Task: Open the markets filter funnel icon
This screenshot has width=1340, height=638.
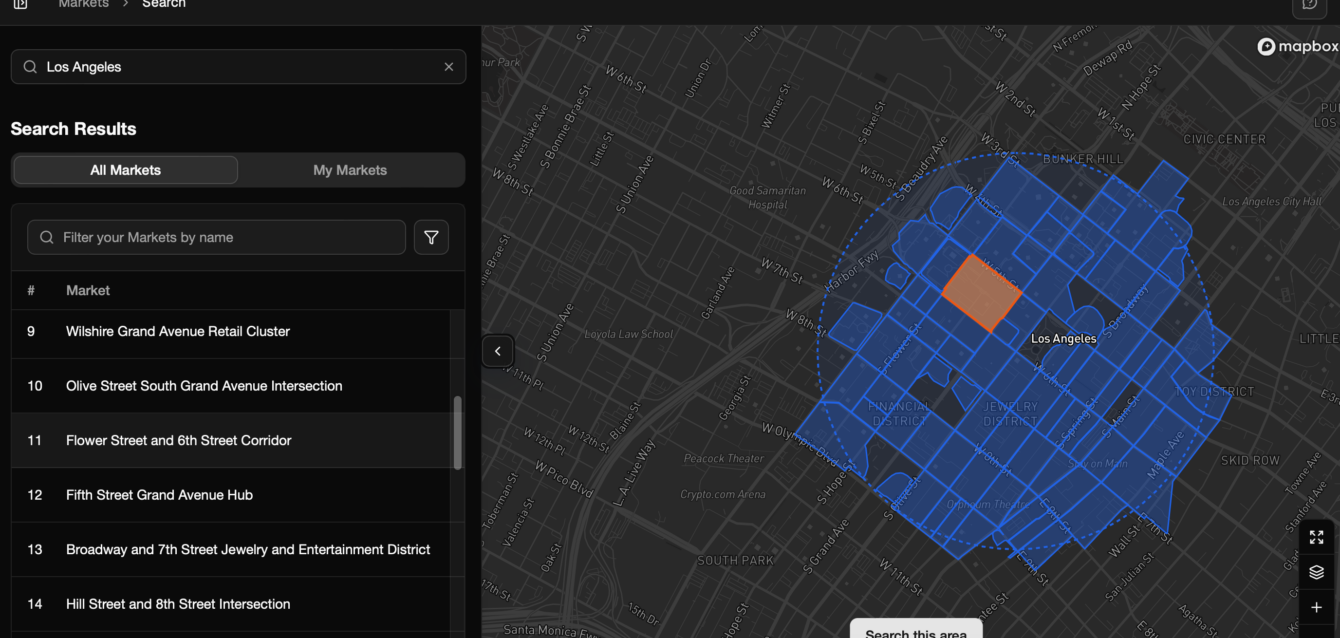Action: 431,237
